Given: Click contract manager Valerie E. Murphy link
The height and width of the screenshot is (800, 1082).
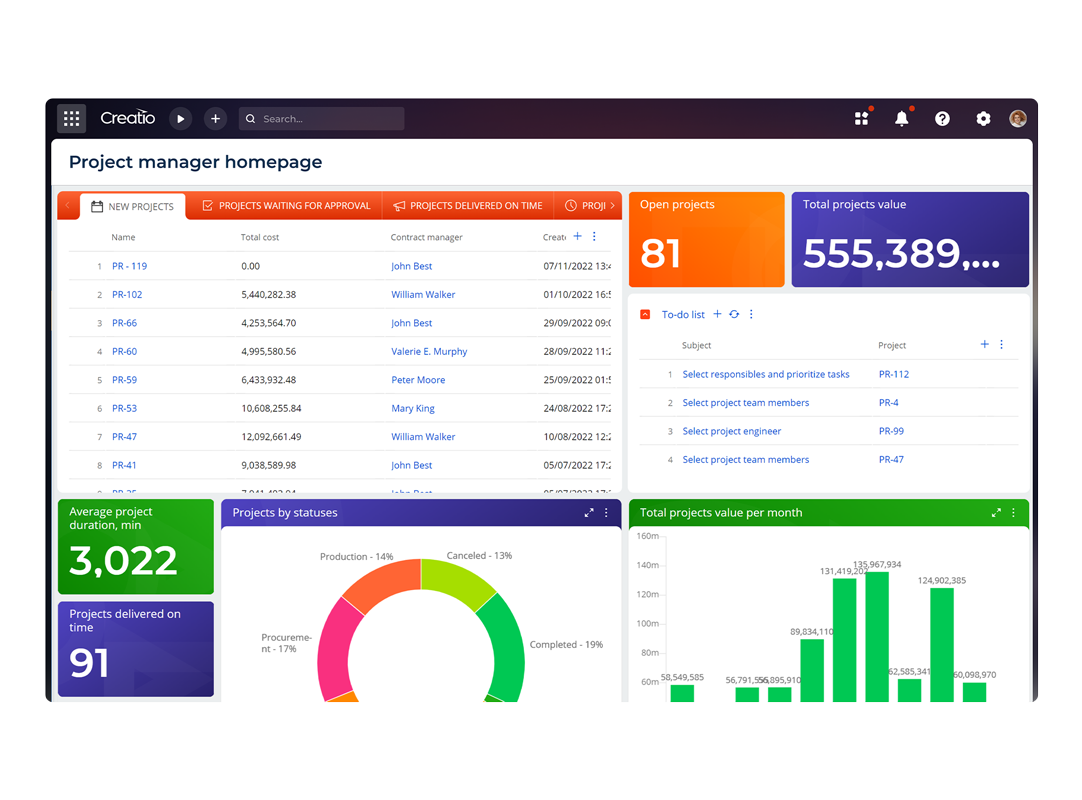Looking at the screenshot, I should click(x=428, y=351).
